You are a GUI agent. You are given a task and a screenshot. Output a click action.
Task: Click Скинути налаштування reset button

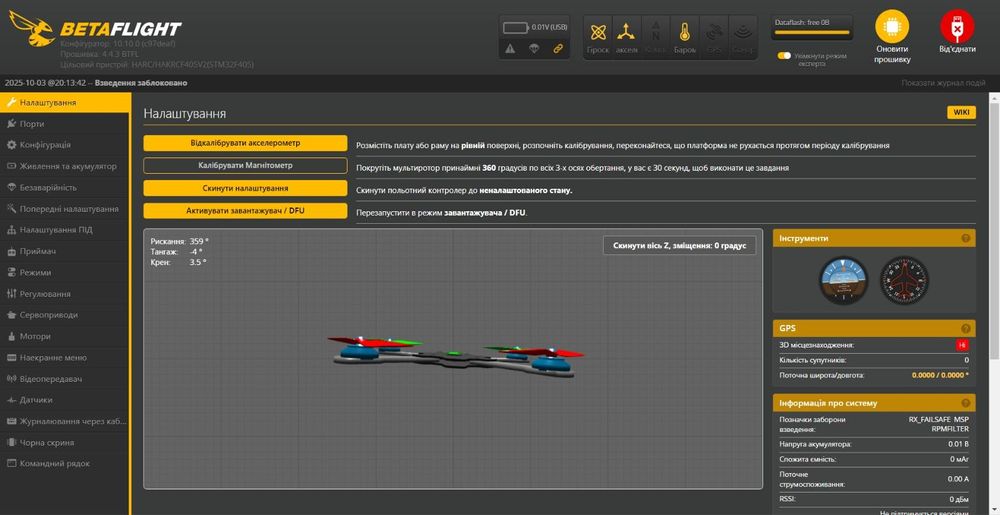pyautogui.click(x=245, y=188)
